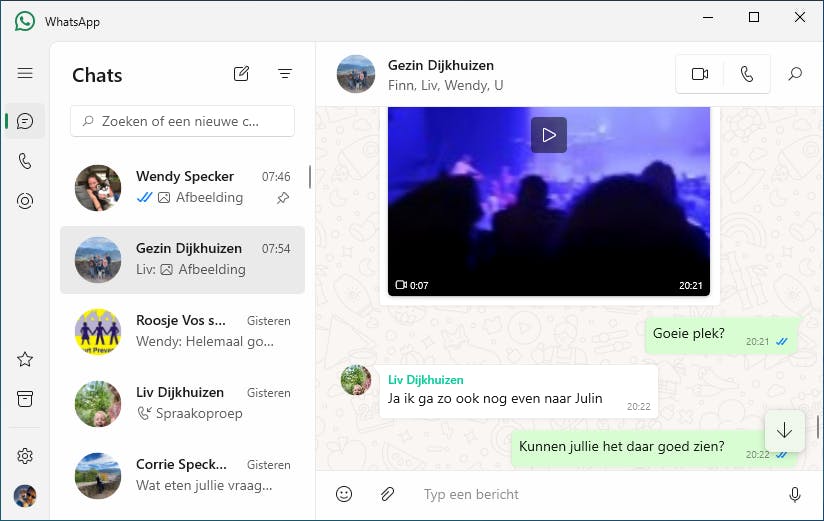
Task: Open the Chats tab in sidebar
Action: tap(25, 121)
